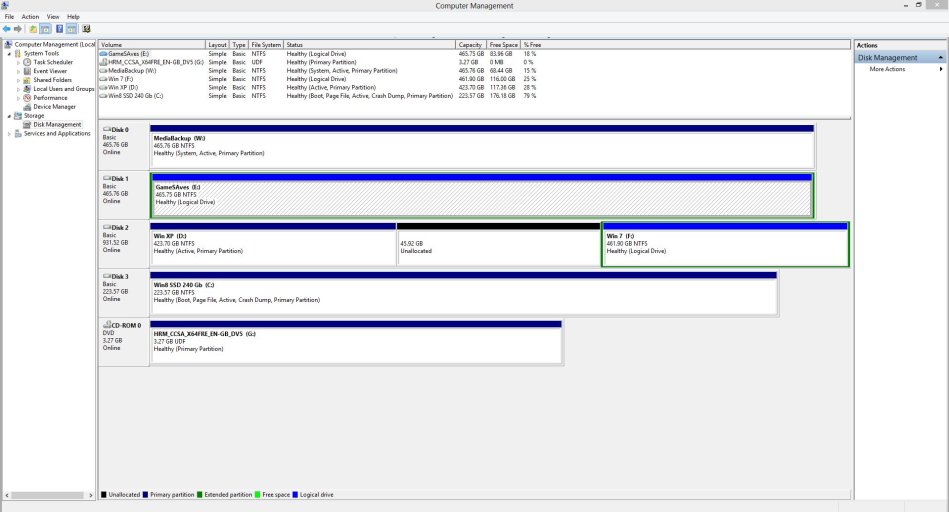
Task: Click the Win 7 (F:) drive icon in the volume list
Action: (103, 79)
